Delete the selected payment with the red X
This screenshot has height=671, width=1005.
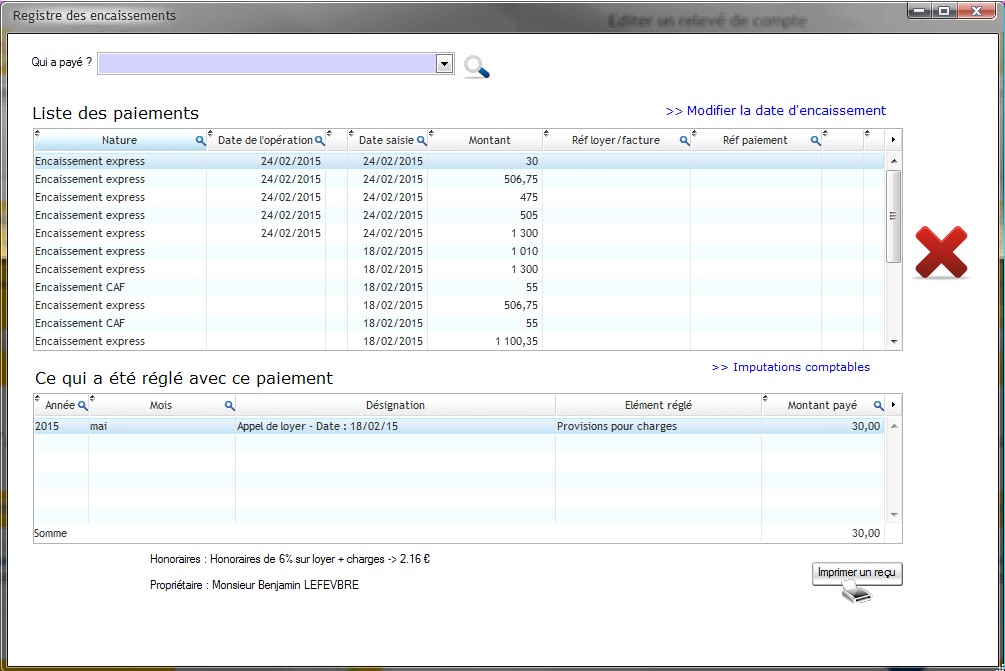coord(941,253)
